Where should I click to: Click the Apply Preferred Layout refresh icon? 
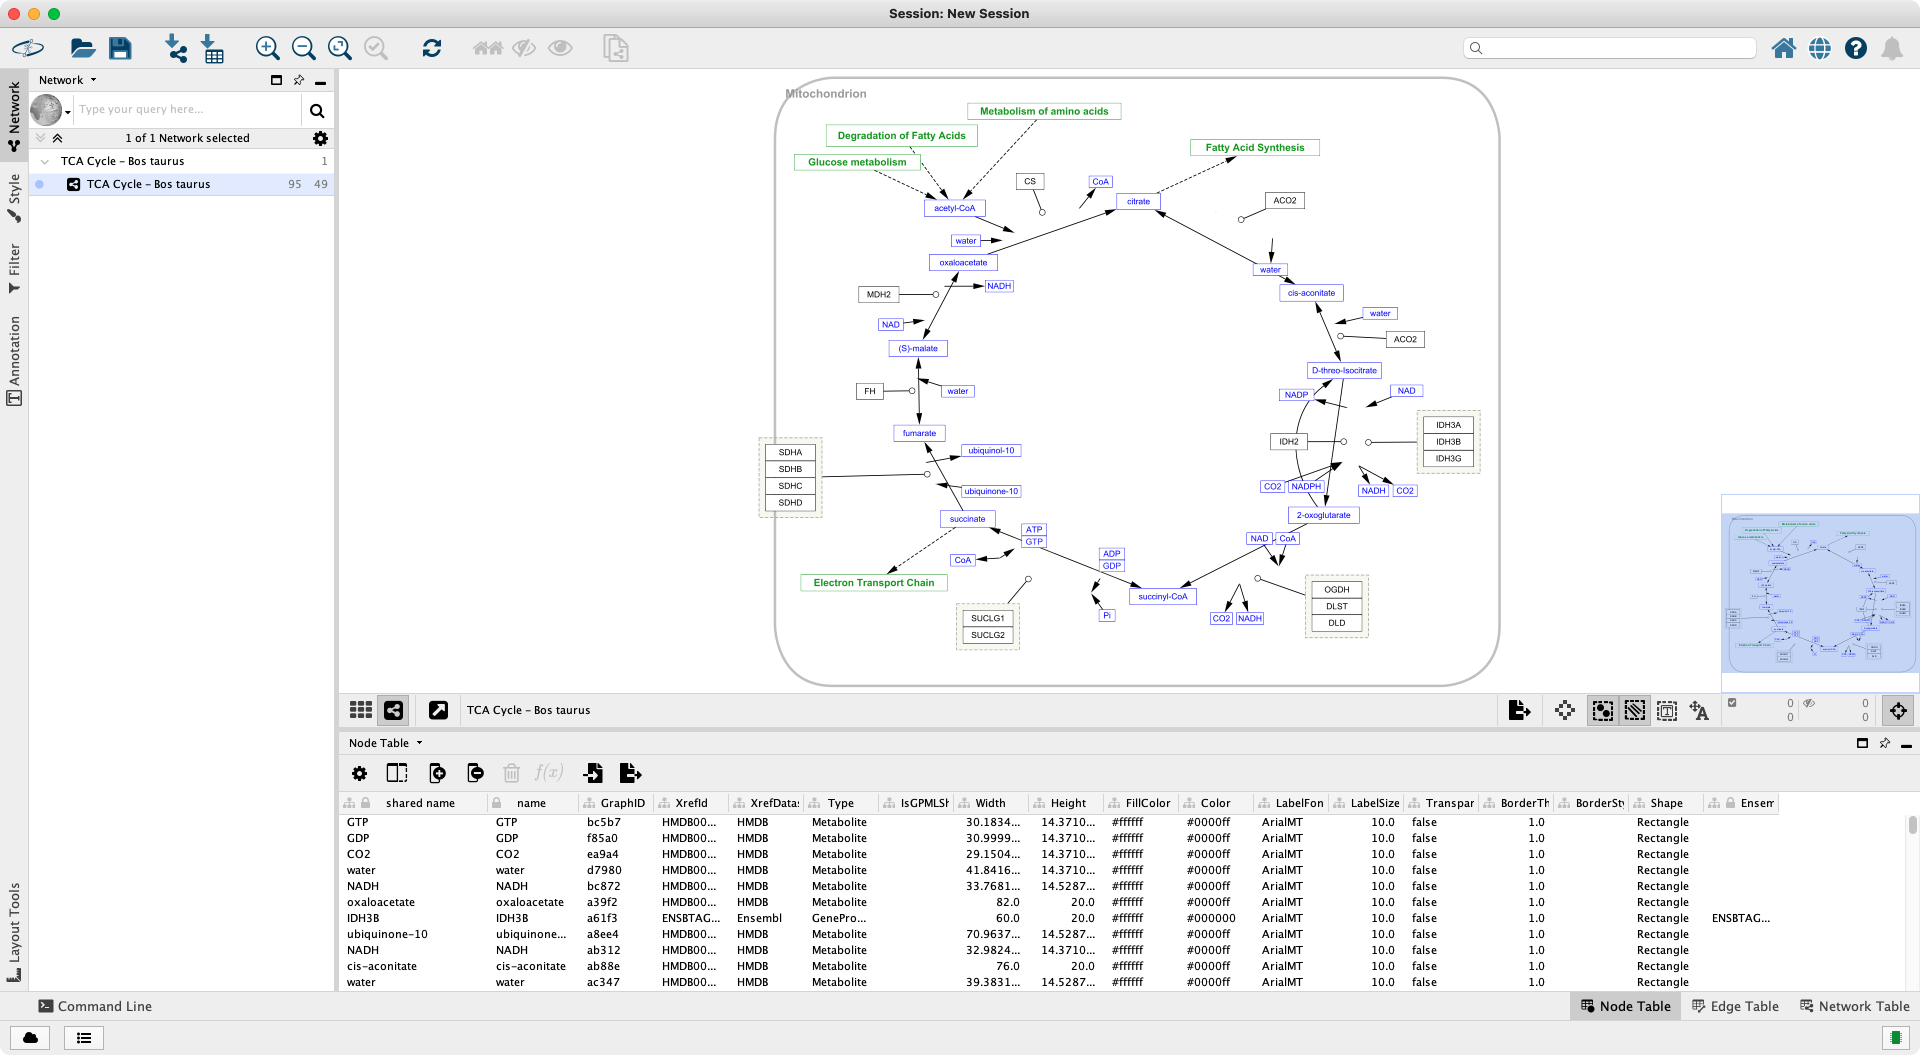[432, 48]
